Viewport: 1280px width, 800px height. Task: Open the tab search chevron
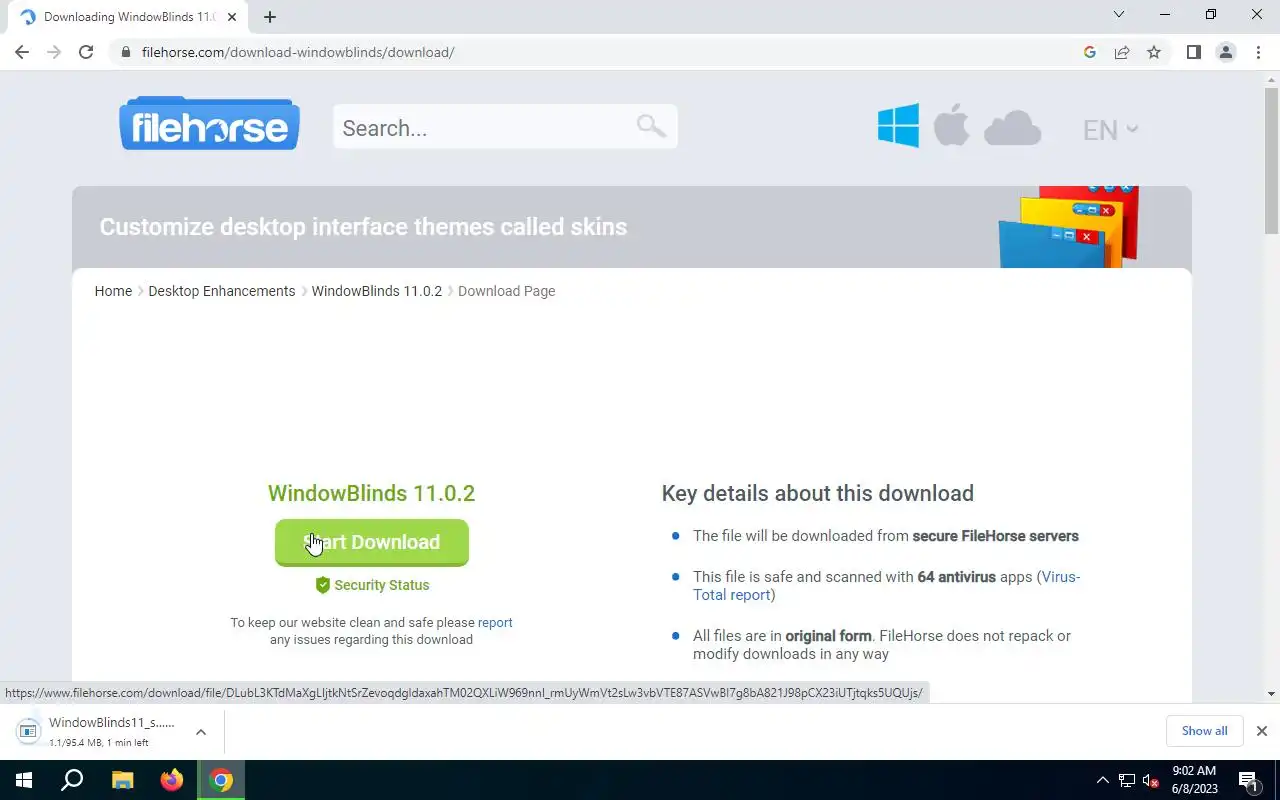coord(1119,15)
